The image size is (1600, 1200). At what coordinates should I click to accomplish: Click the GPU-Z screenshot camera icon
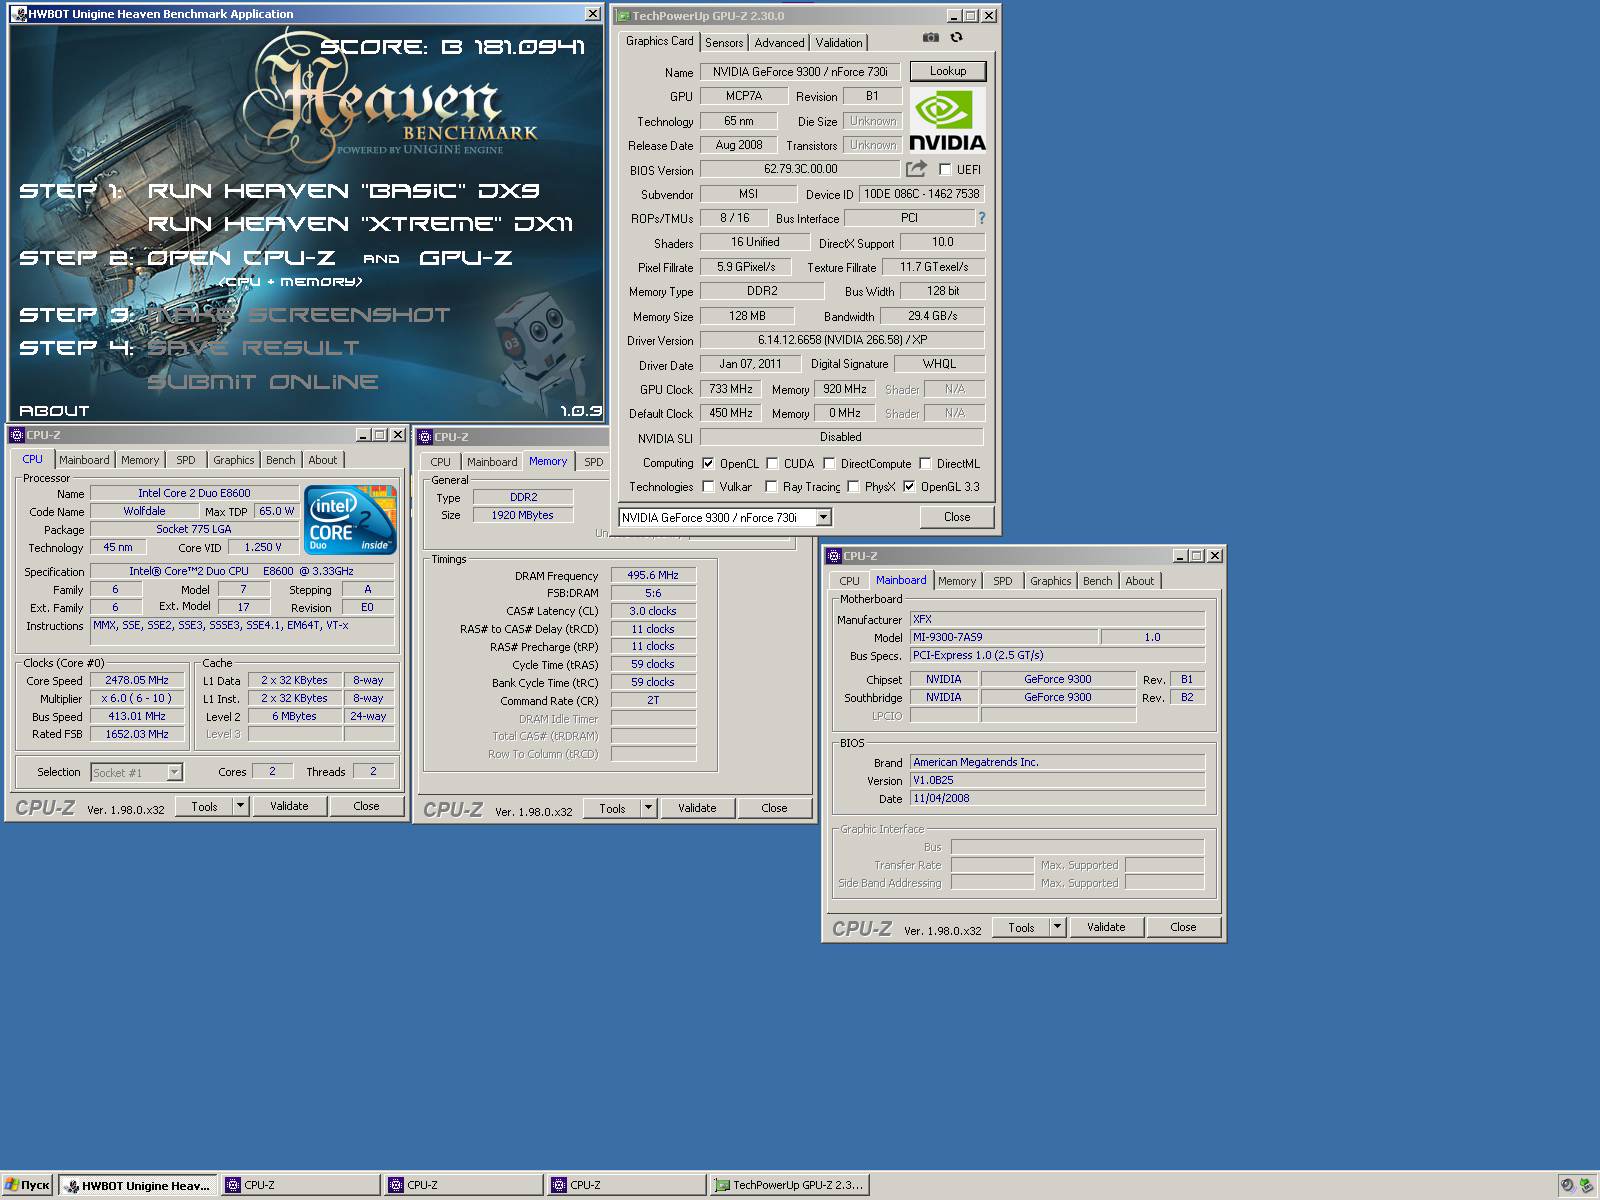coord(931,38)
